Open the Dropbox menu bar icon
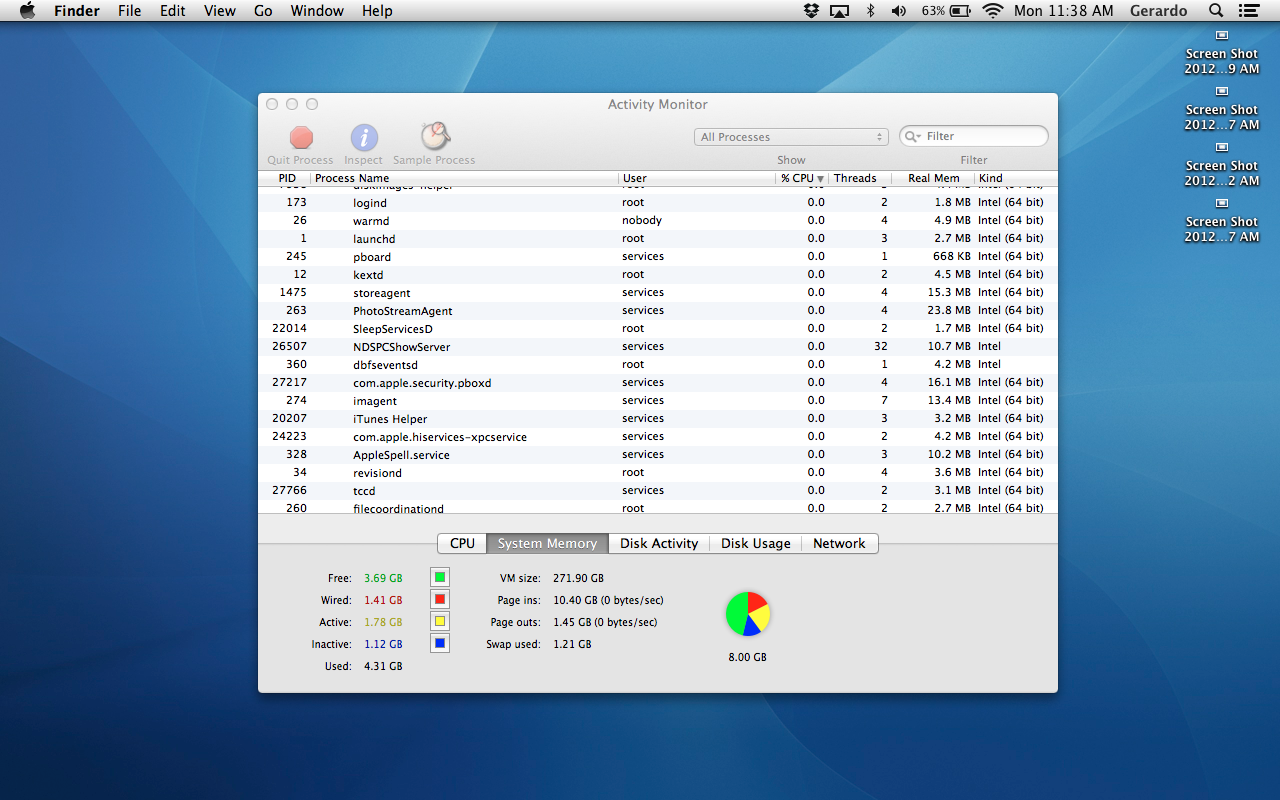 pyautogui.click(x=811, y=11)
